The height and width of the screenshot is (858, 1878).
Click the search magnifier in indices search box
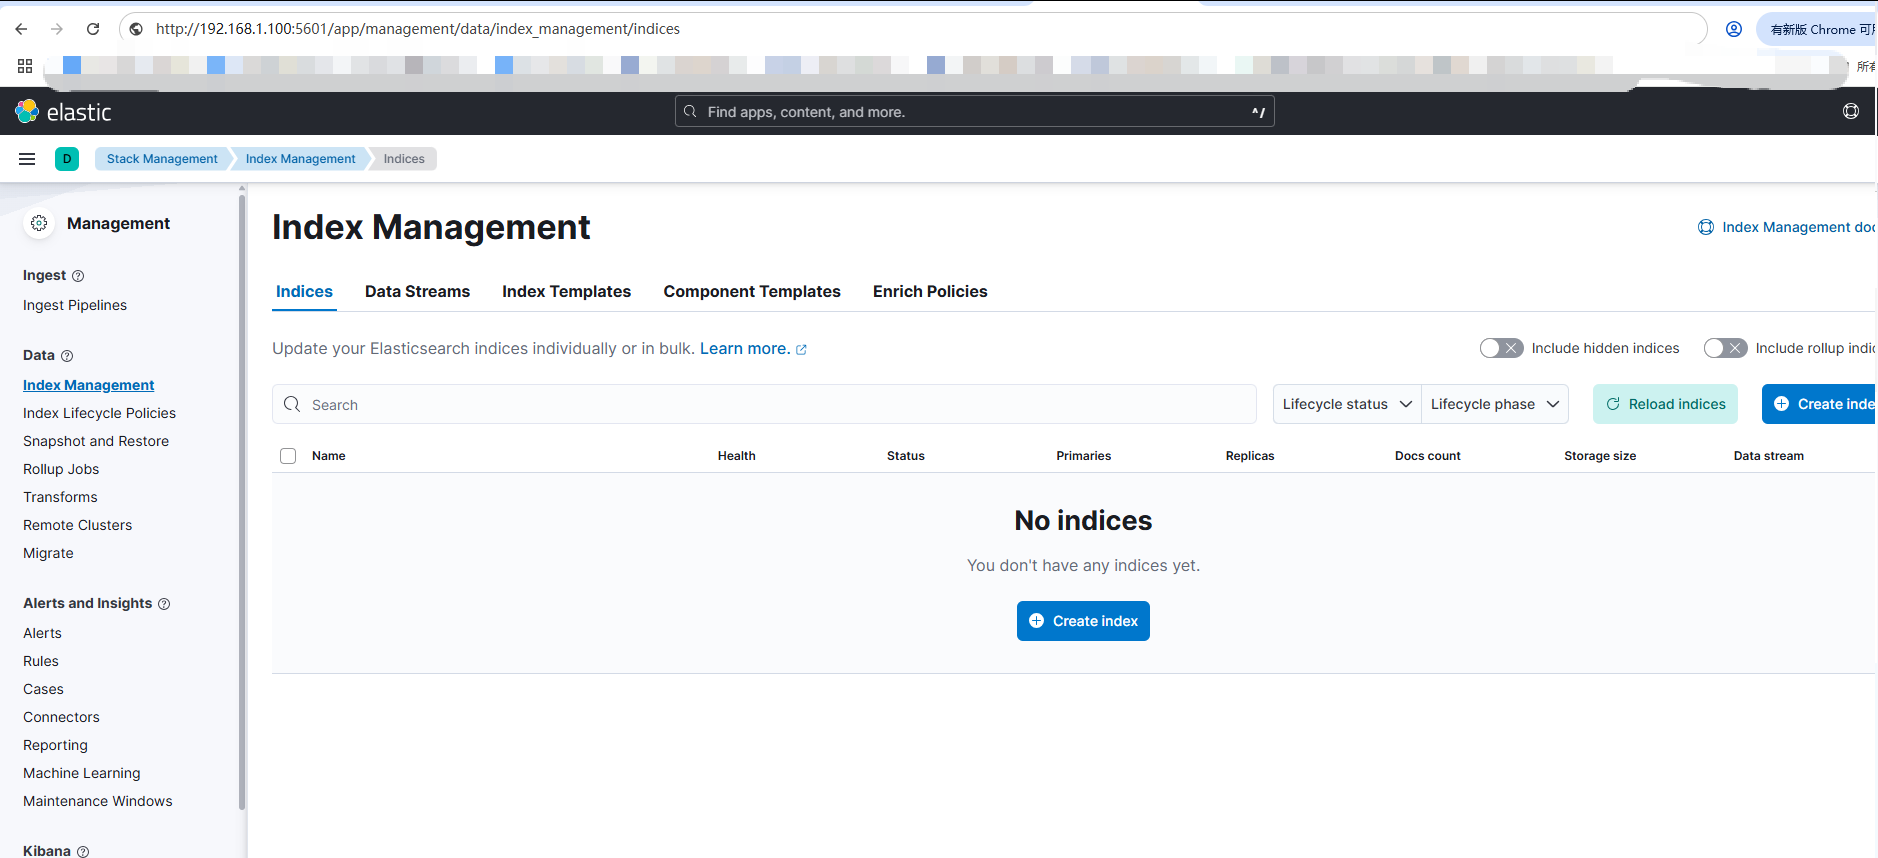[x=292, y=404]
